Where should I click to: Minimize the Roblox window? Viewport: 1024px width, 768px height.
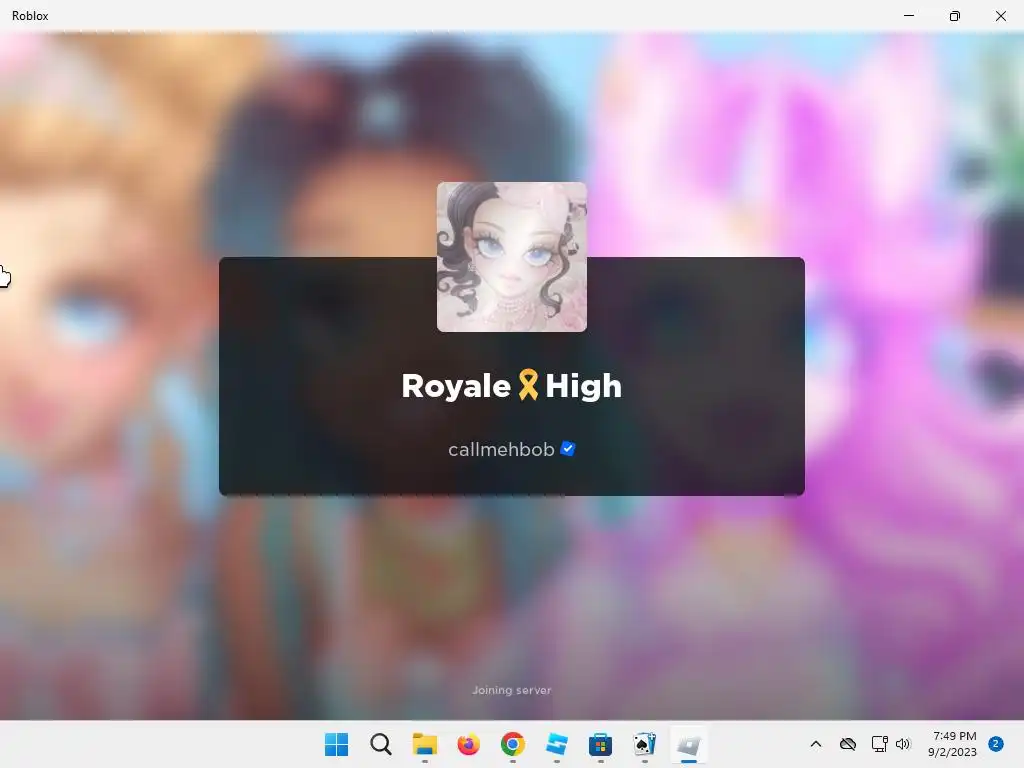point(908,15)
